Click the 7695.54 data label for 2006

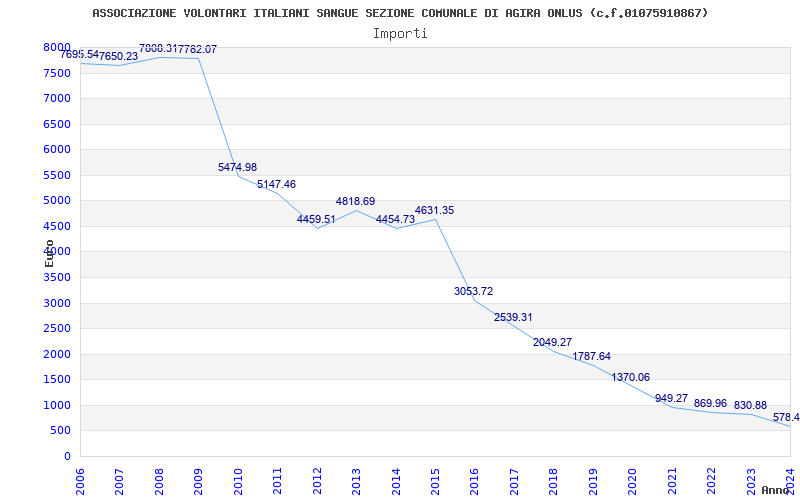pos(80,54)
